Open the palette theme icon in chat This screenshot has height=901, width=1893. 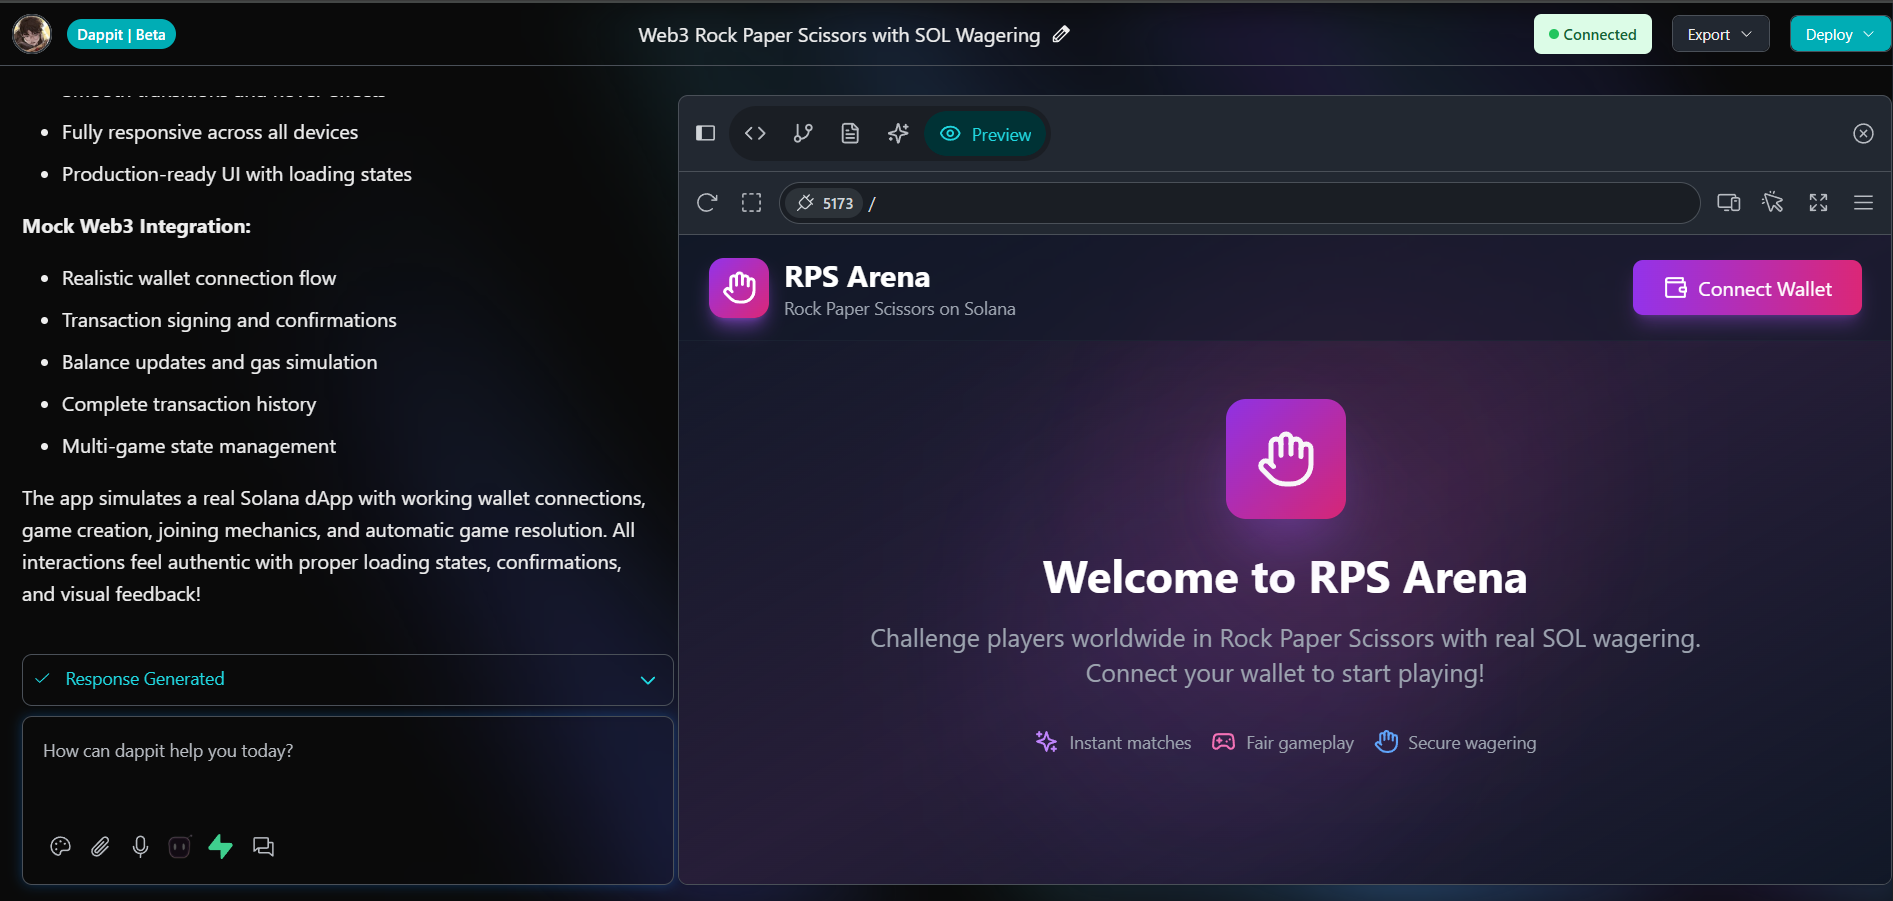click(60, 847)
